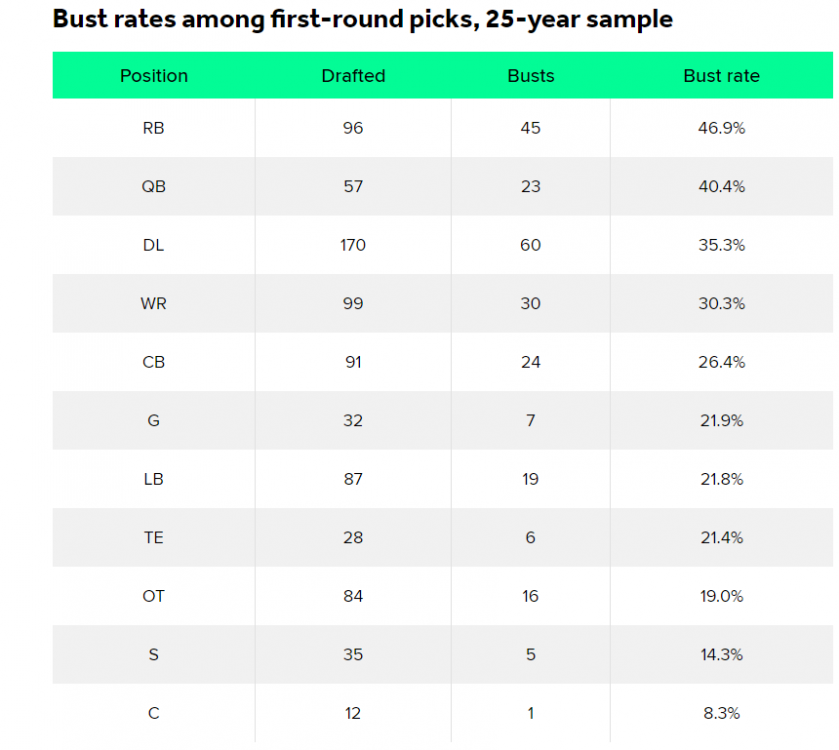Click the QB busts value 23
Viewport: 839px width, 750px height.
tap(530, 186)
